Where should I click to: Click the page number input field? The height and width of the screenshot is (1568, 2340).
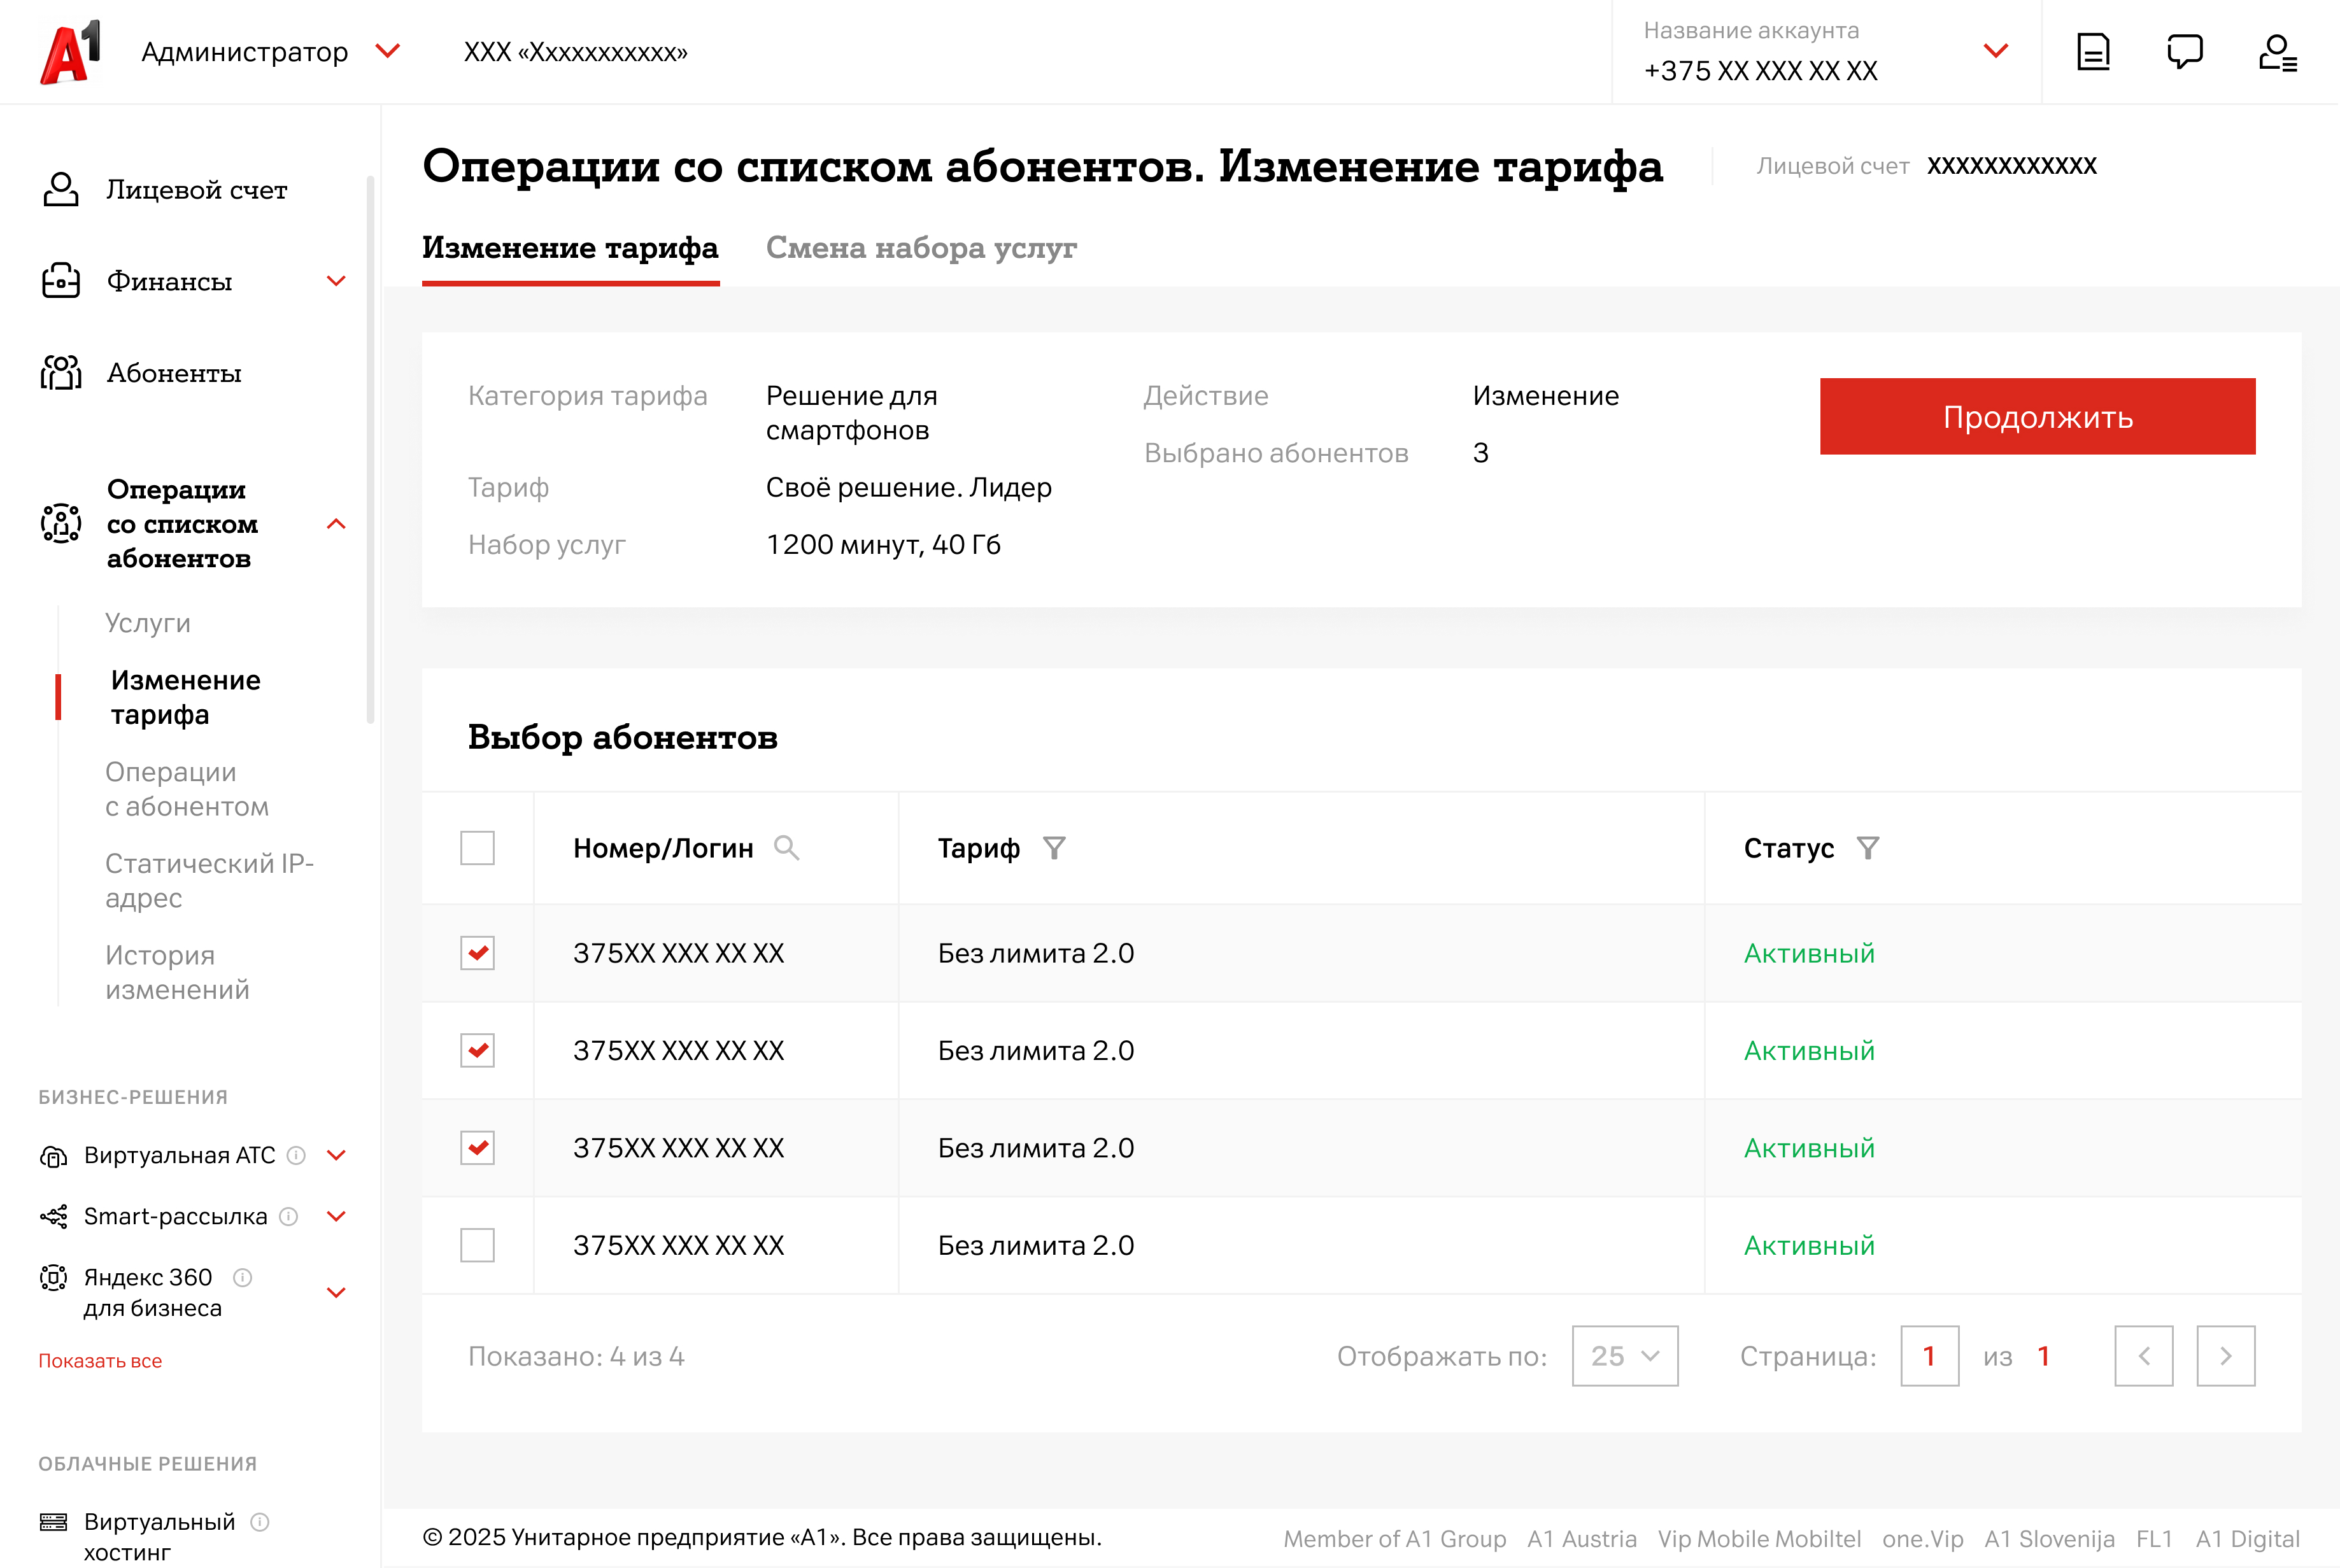[1929, 1356]
